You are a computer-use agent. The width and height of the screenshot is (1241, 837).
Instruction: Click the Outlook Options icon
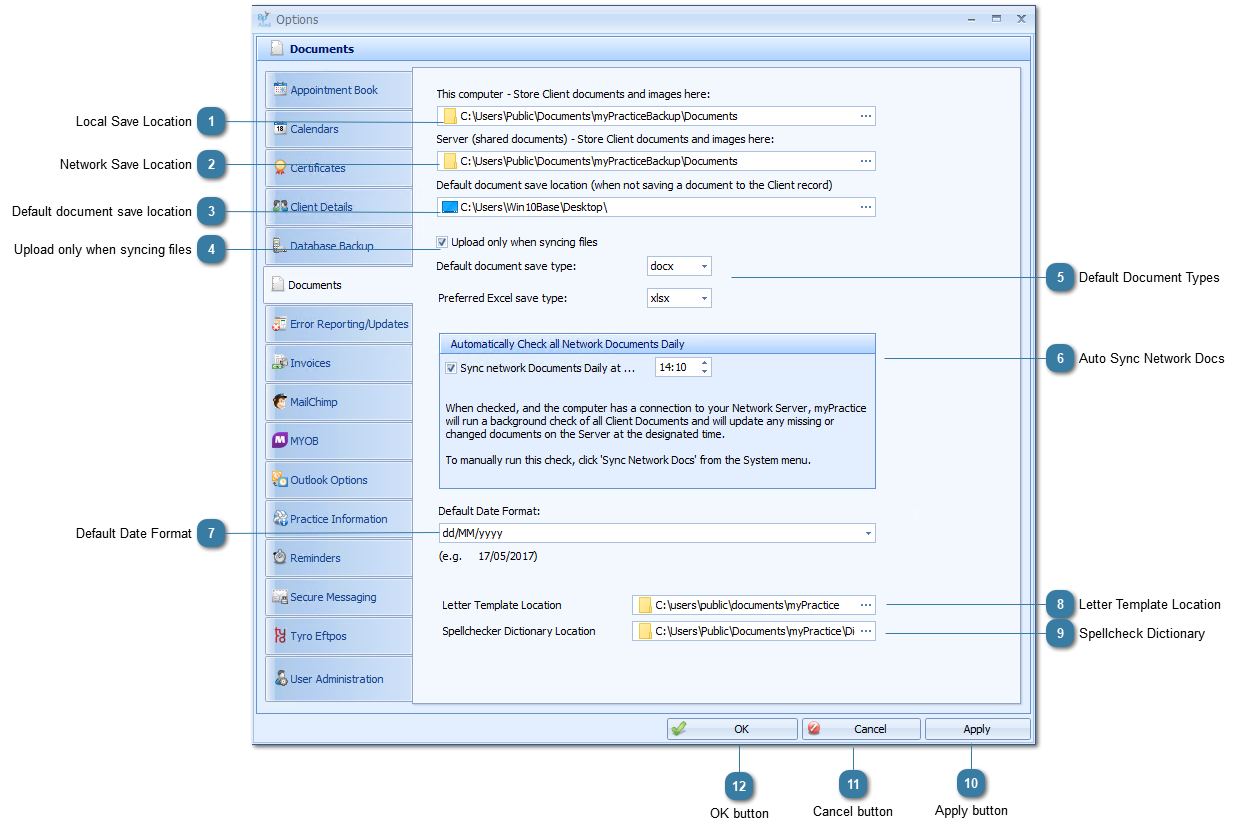pyautogui.click(x=280, y=479)
